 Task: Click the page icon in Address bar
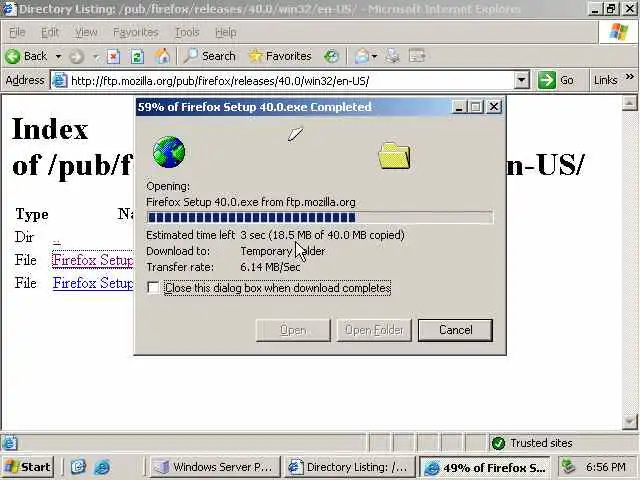tap(60, 80)
